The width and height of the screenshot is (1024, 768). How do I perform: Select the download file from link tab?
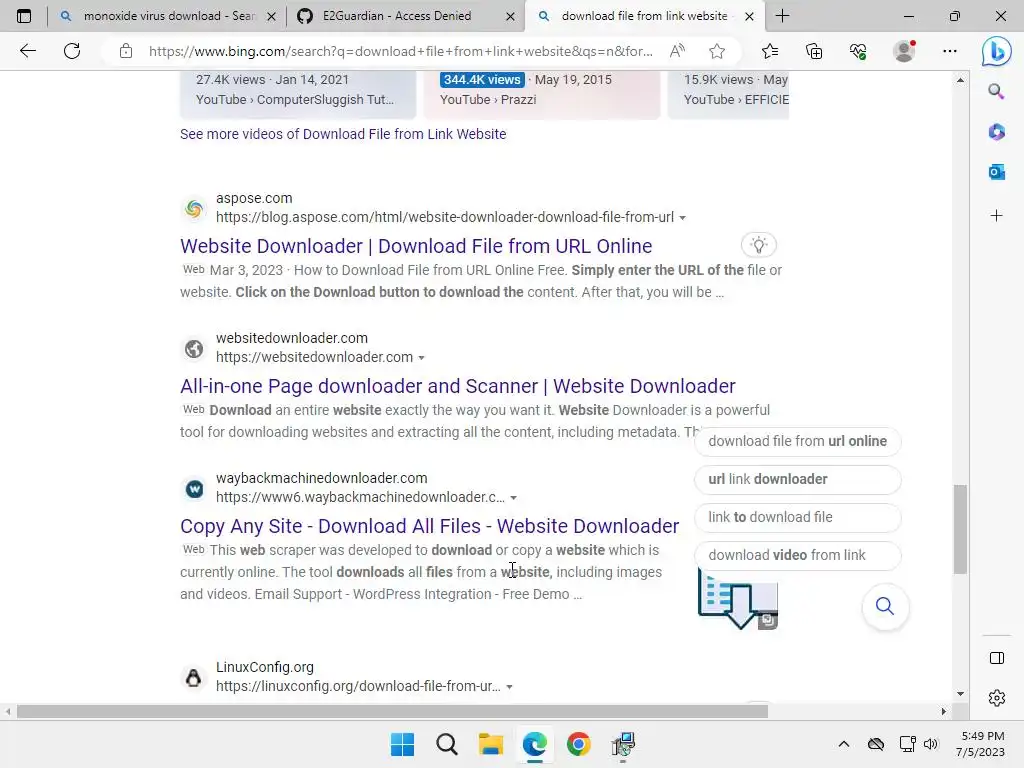tap(643, 16)
